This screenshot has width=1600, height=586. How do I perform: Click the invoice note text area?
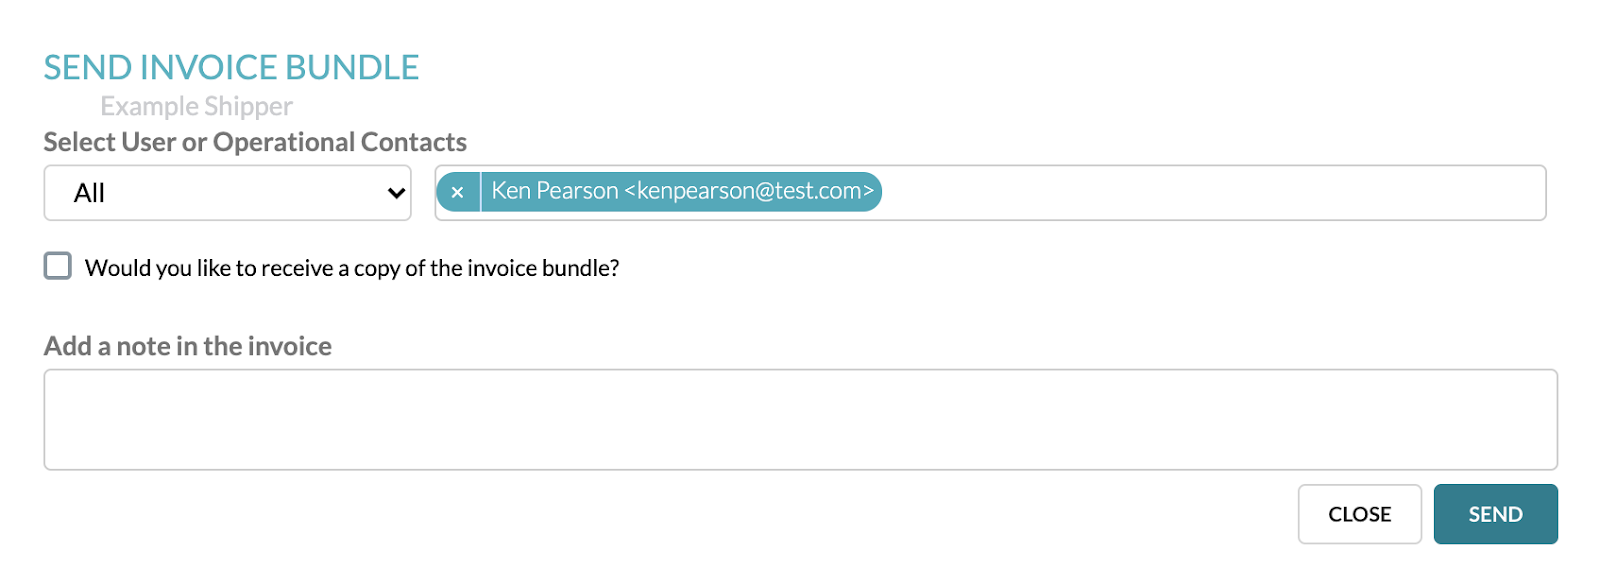(800, 418)
